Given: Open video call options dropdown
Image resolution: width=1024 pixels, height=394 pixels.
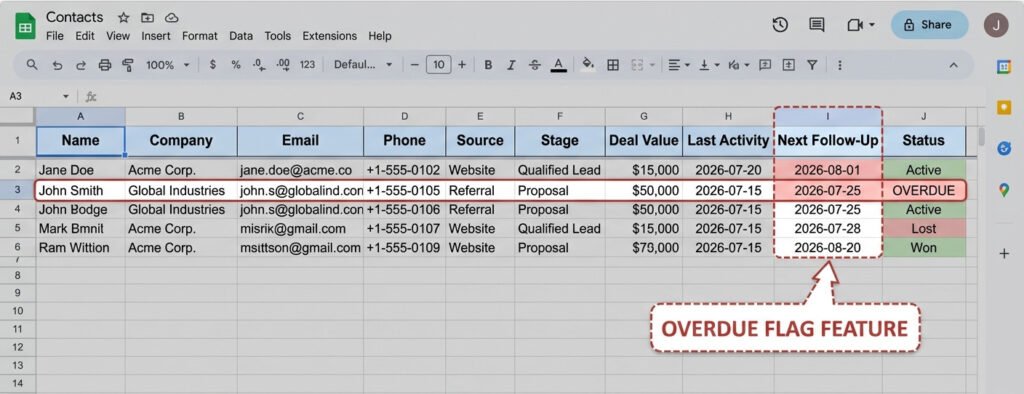Looking at the screenshot, I should click(872, 25).
